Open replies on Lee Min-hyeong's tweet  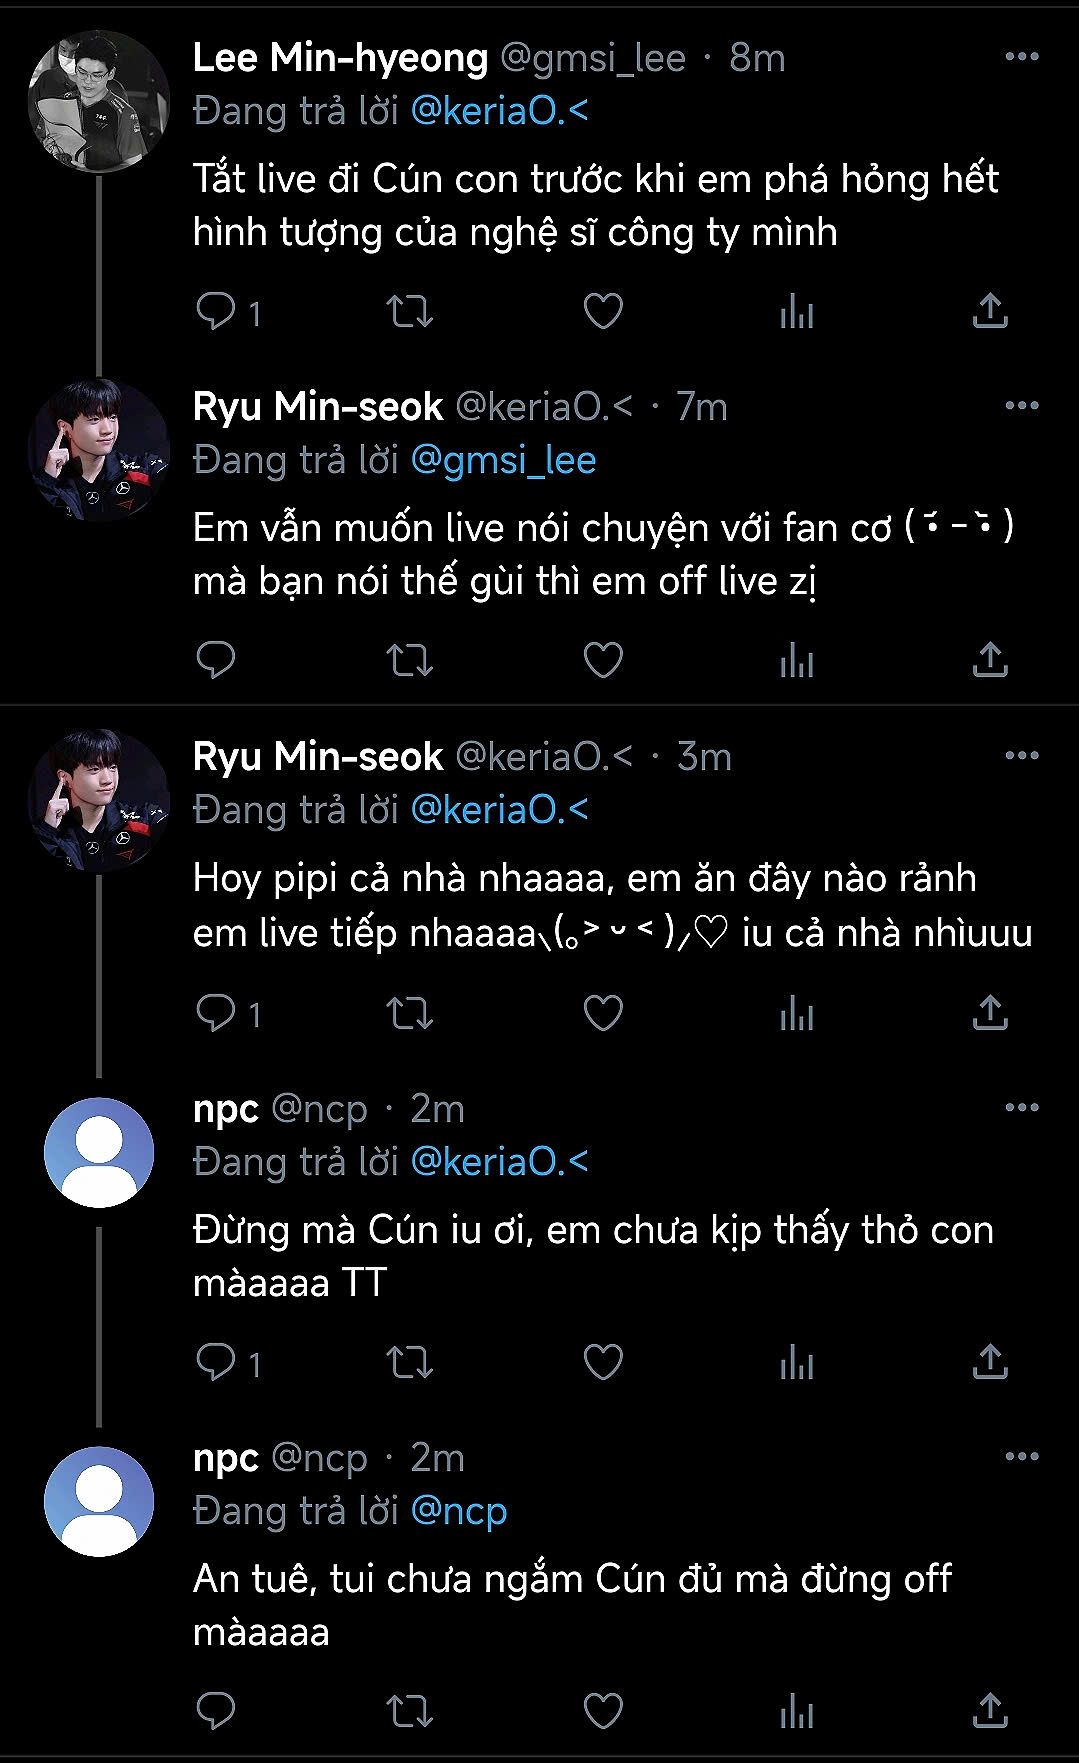216,312
